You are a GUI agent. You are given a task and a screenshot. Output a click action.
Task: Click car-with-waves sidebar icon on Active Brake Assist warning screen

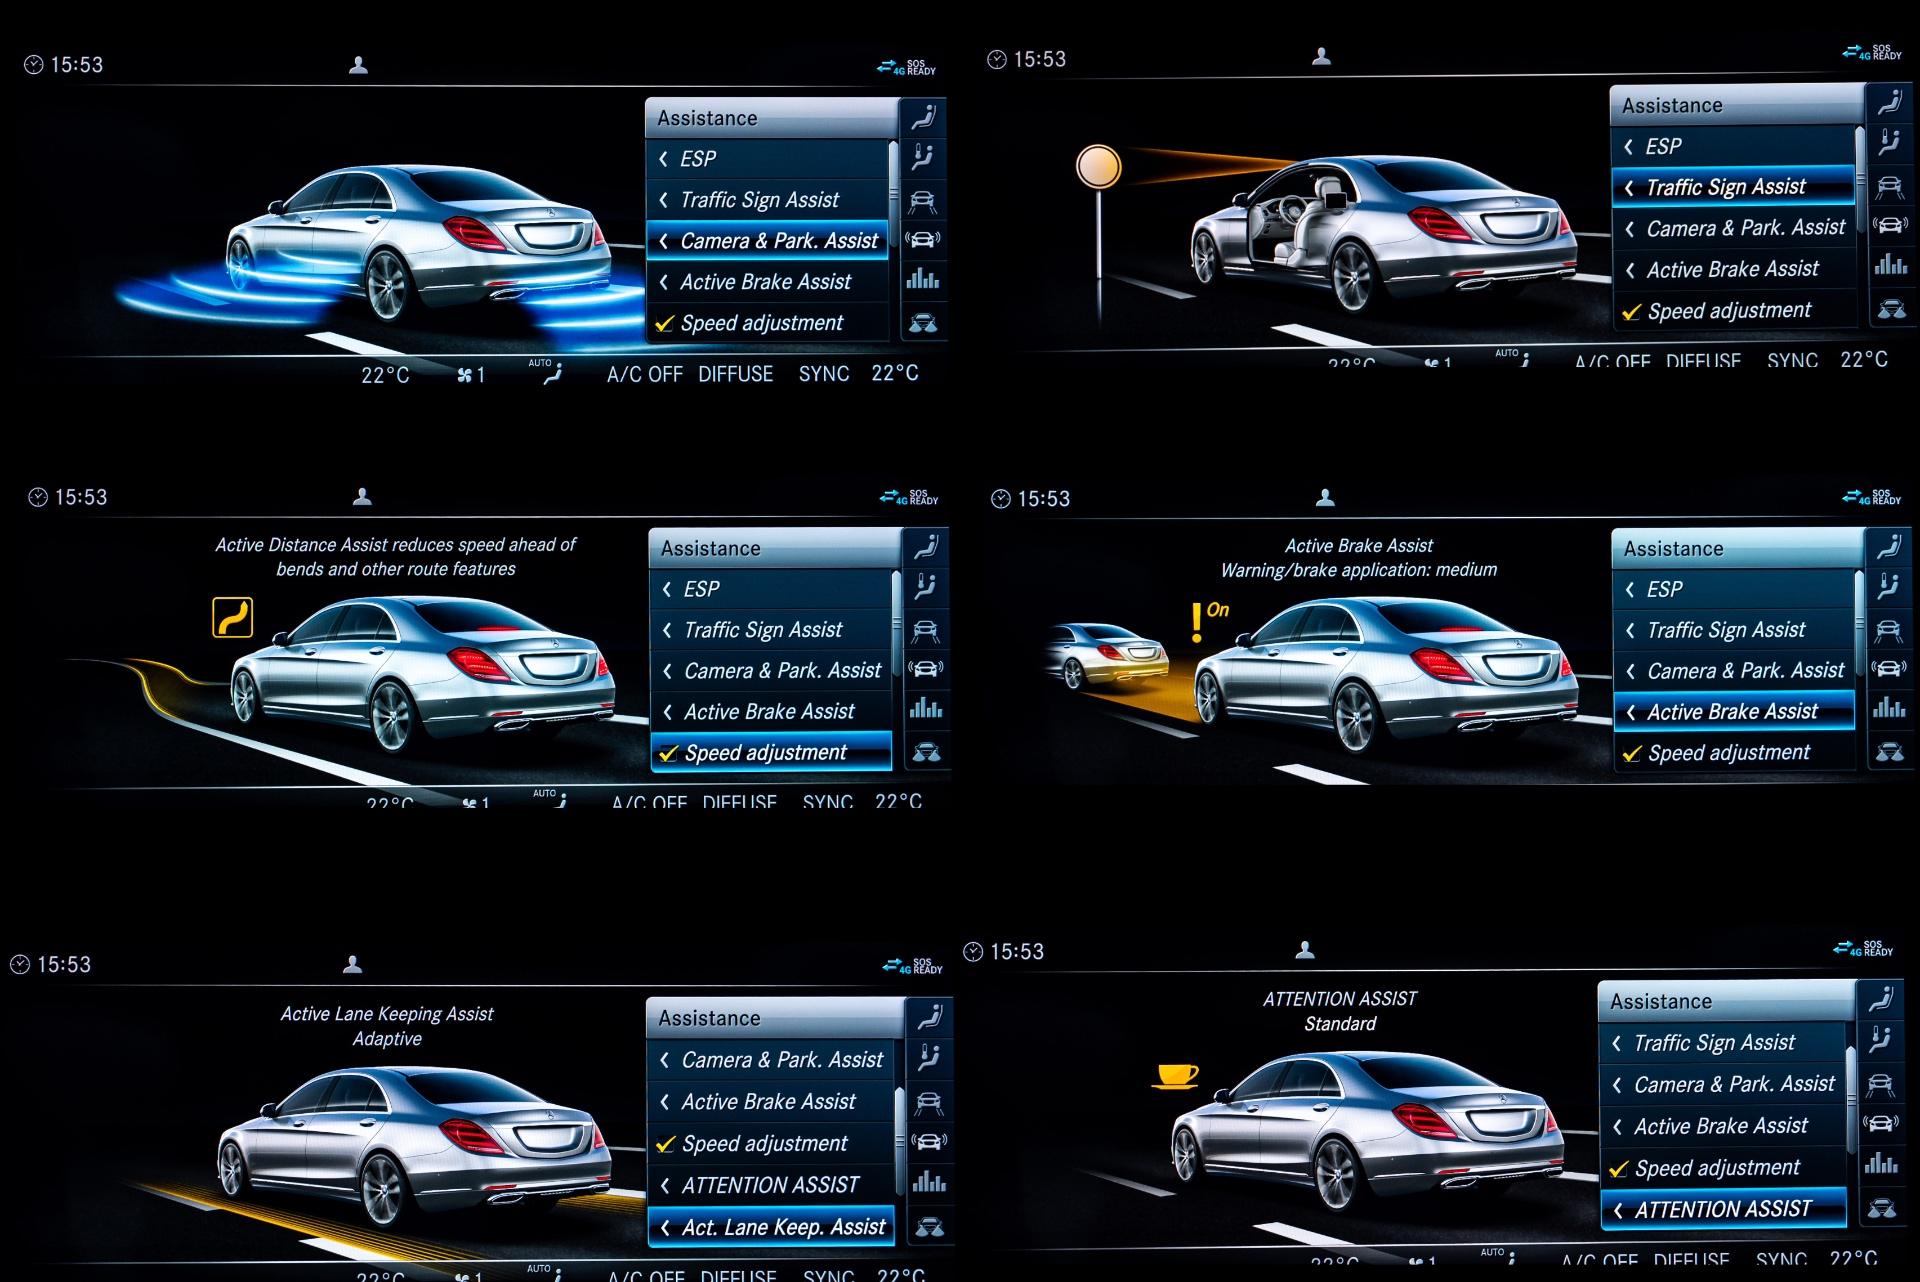point(1888,669)
